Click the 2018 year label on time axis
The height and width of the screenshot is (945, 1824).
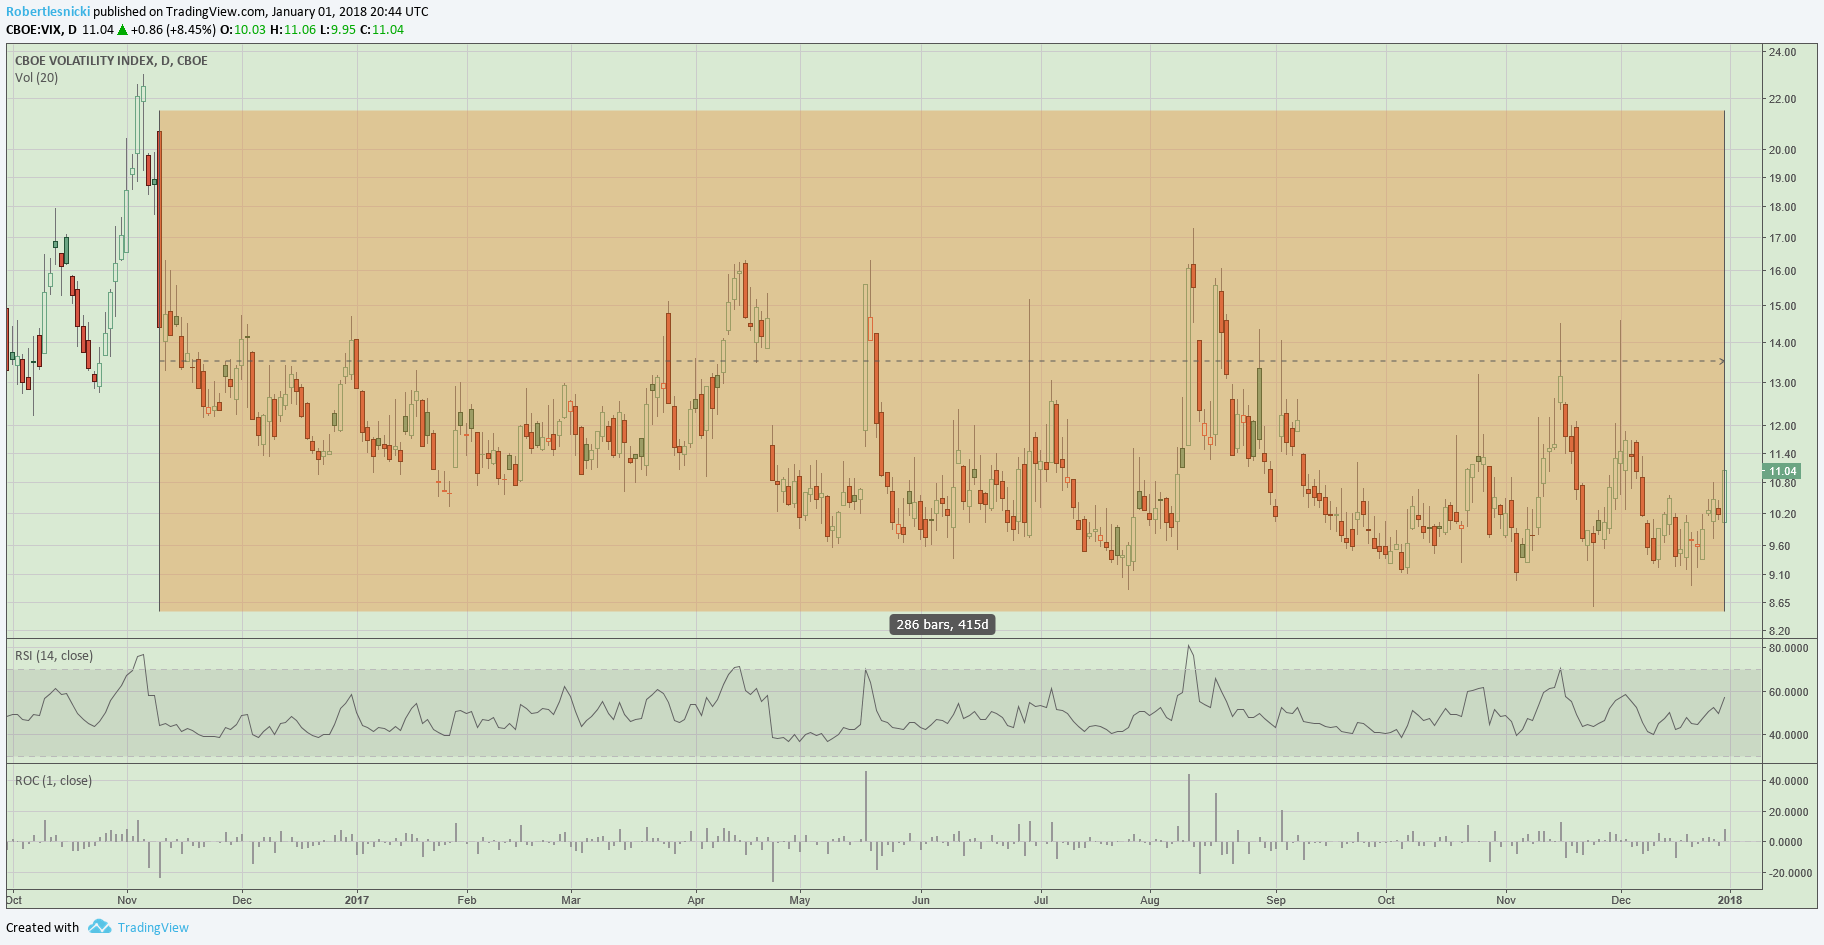(1730, 900)
